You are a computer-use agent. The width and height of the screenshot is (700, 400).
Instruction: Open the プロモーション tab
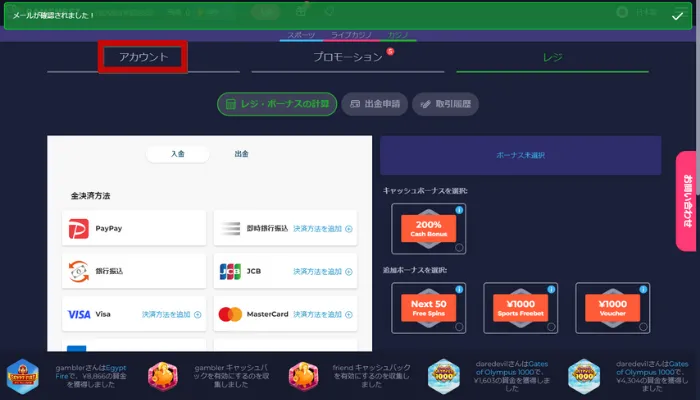pyautogui.click(x=348, y=57)
